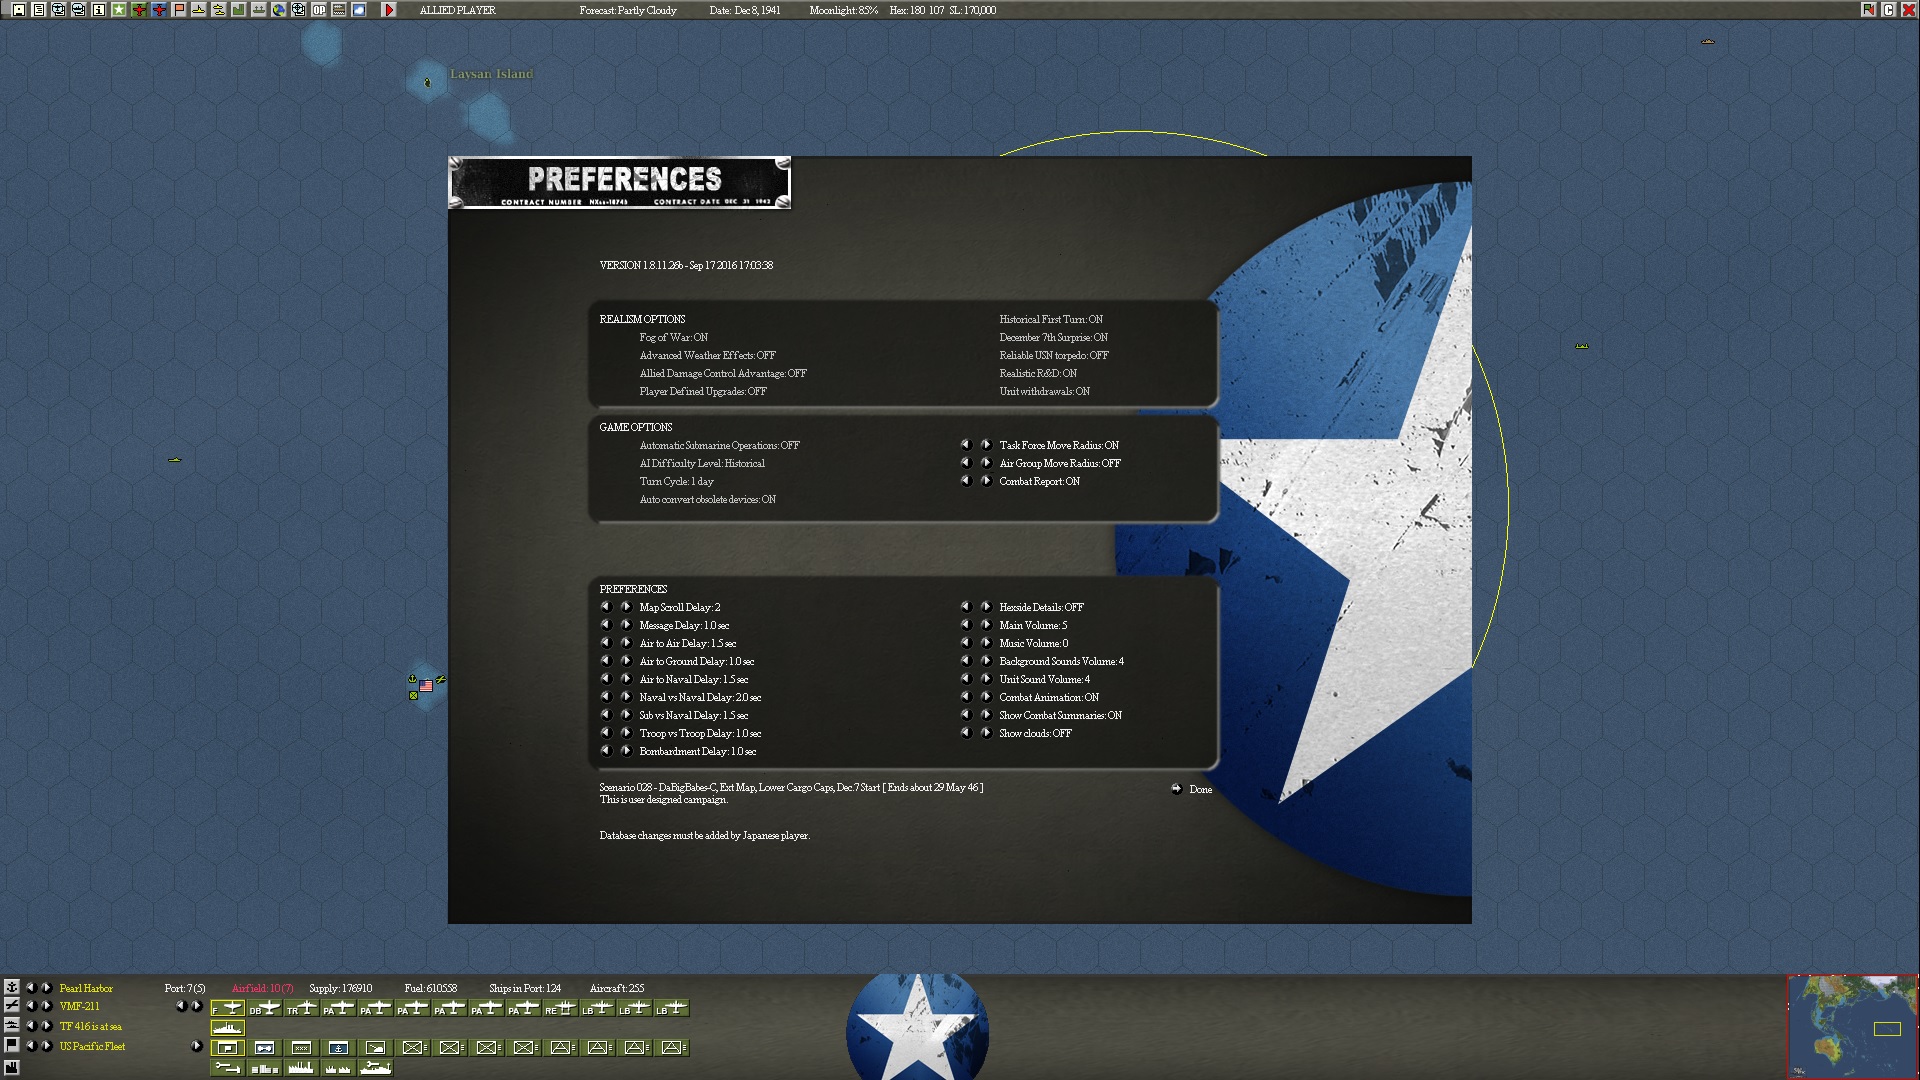Select the DB dive bomber group icon
Image resolution: width=1920 pixels, height=1080 pixels.
pos(265,1008)
